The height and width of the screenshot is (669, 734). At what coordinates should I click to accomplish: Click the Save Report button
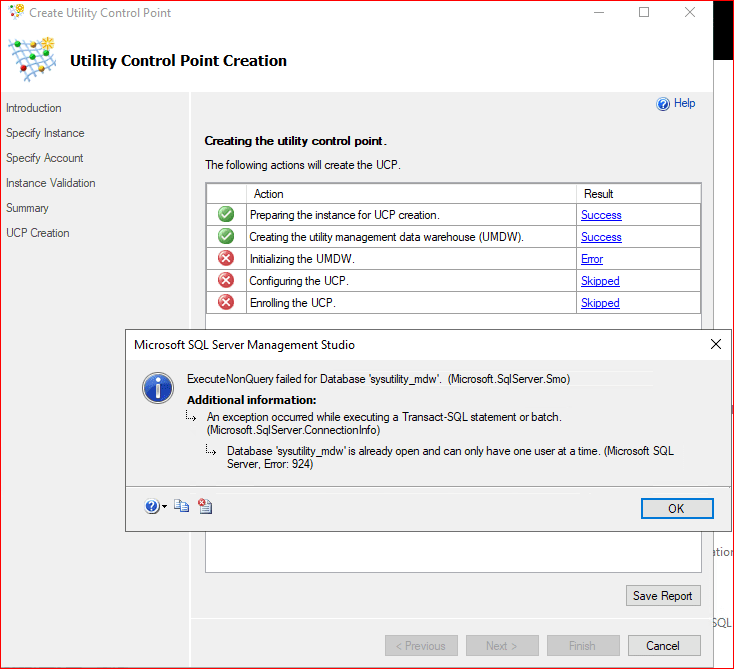[662, 596]
